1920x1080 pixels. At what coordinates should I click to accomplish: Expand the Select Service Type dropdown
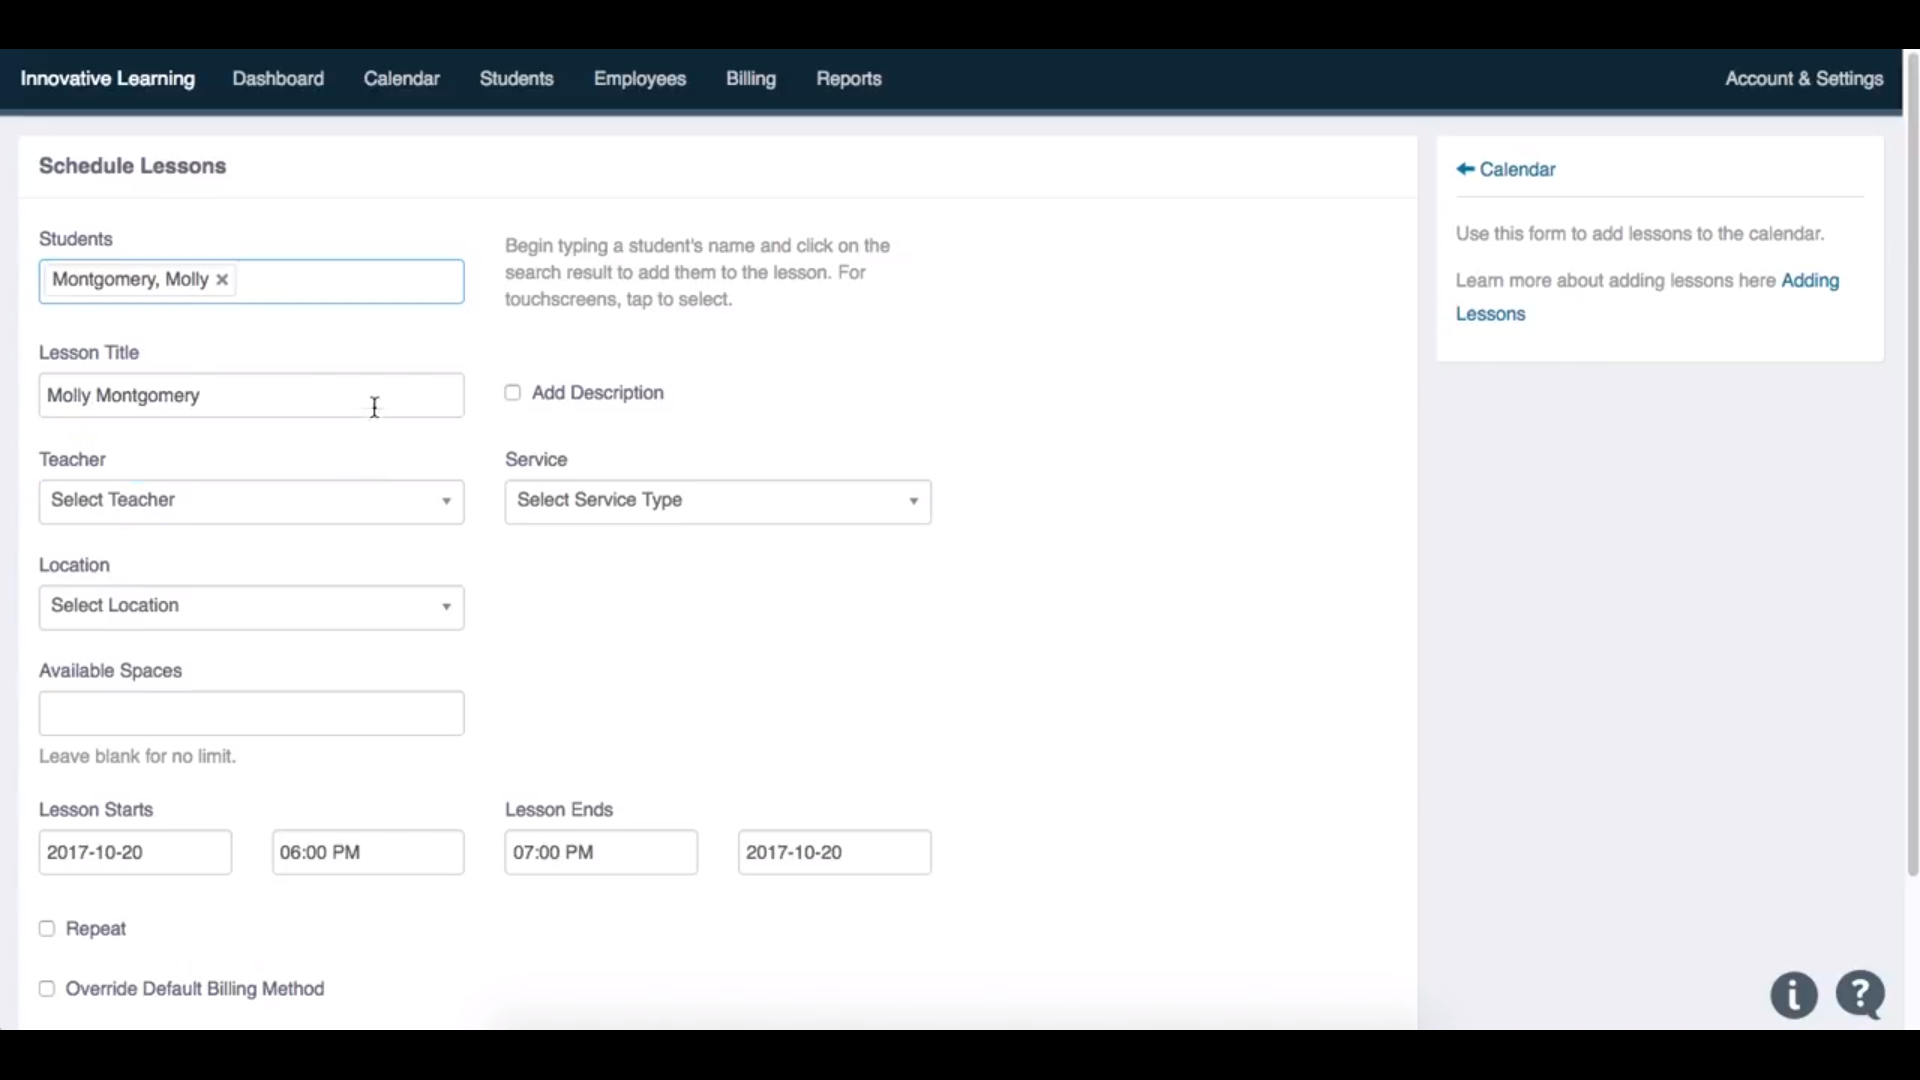(717, 501)
